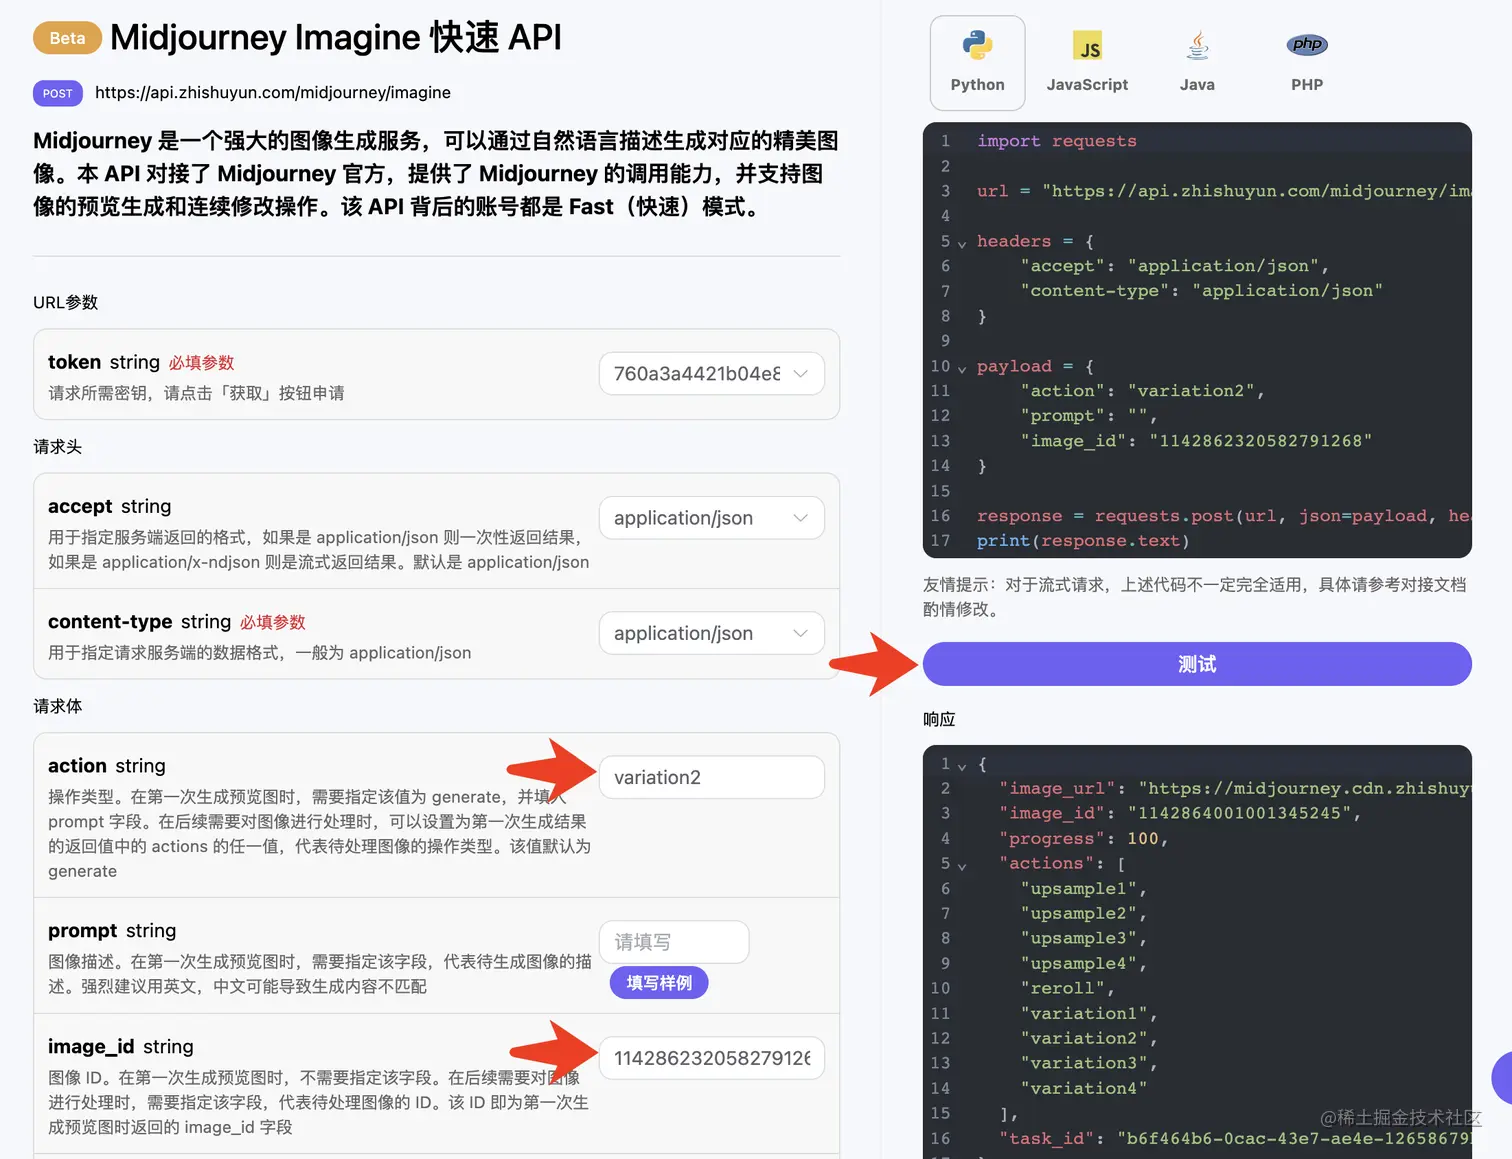
Task: Click "variation4" in the response actions
Action: (x=1083, y=1088)
